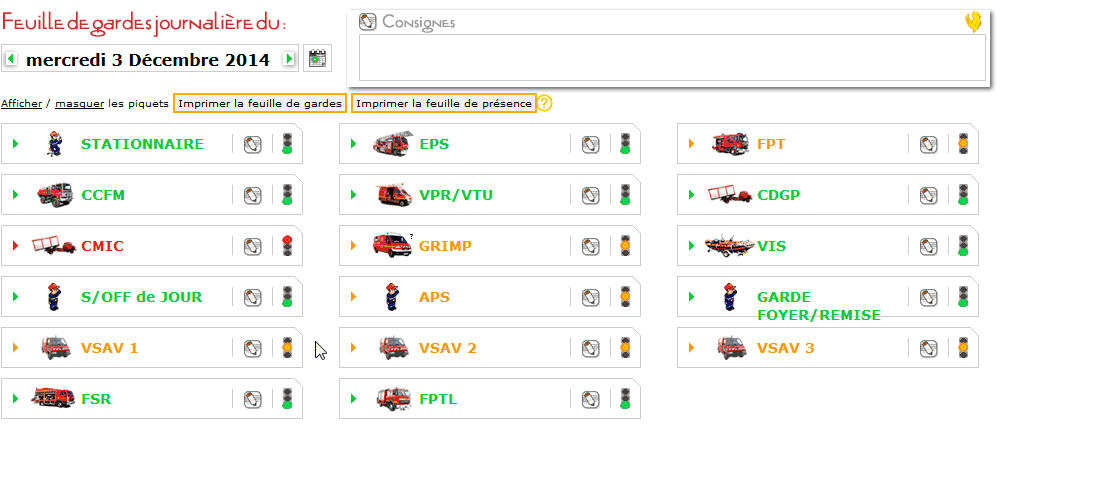Go to next day arrow
1102x500 pixels.
(289, 58)
